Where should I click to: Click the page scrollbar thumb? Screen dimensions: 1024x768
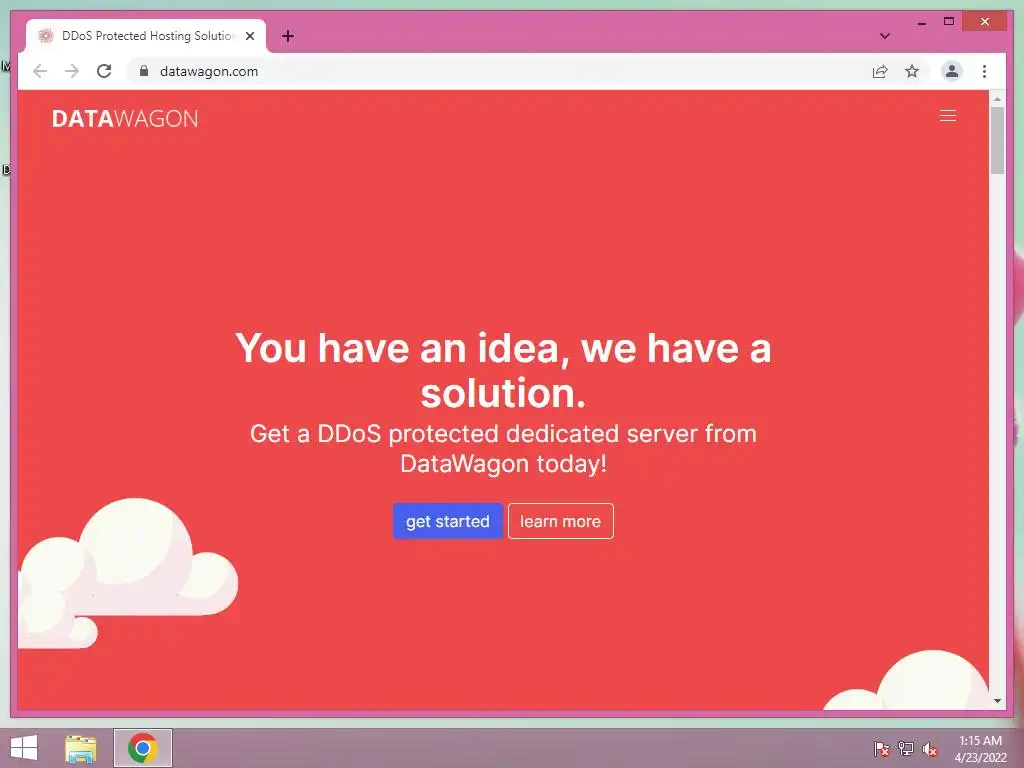[997, 140]
